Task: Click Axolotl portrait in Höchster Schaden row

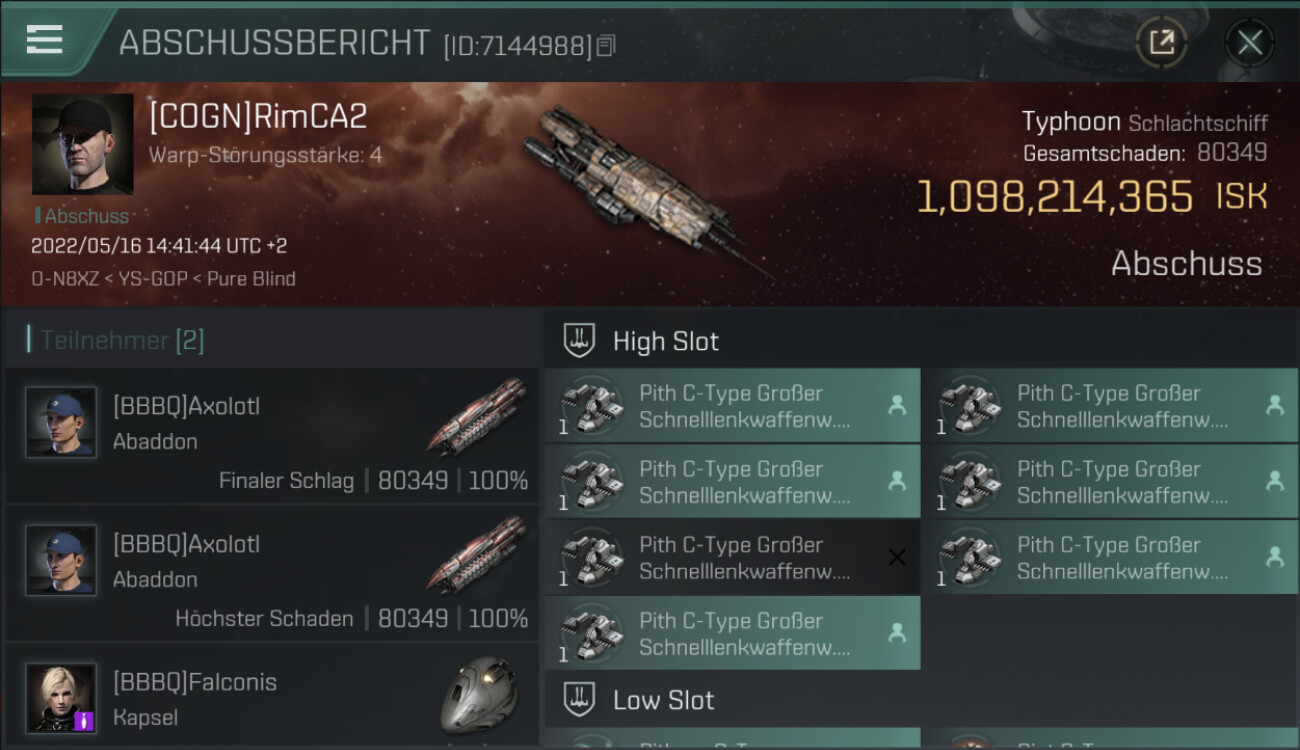Action: click(x=61, y=560)
